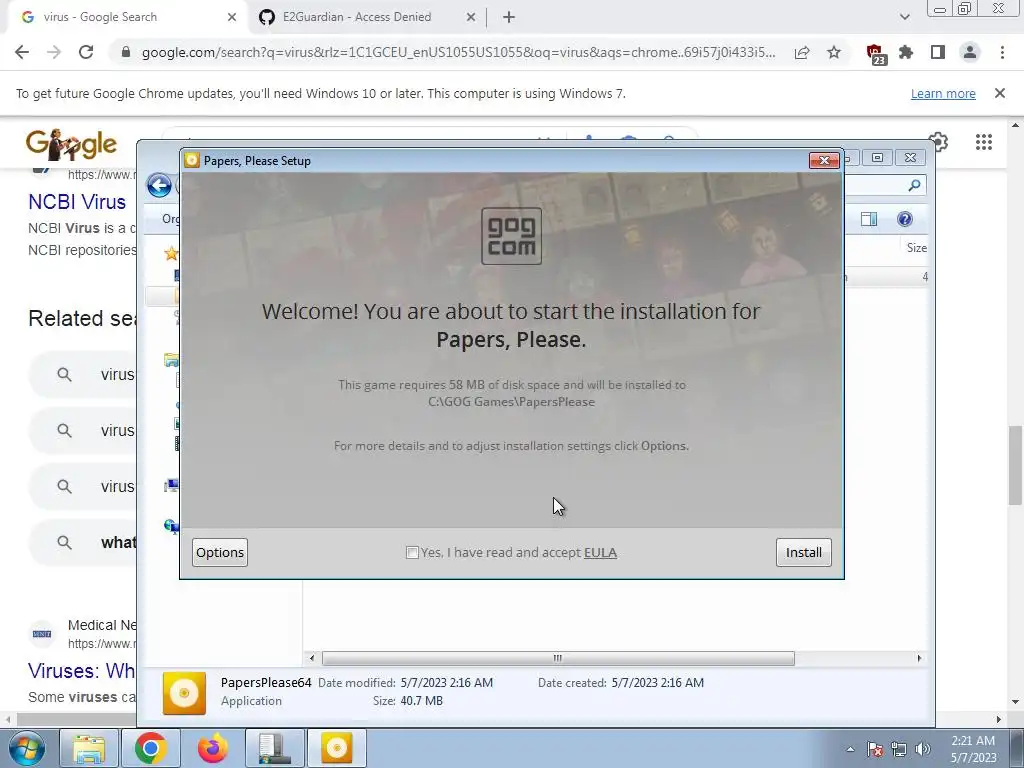Sort by the Size column header in Explorer
Image resolution: width=1024 pixels, height=768 pixels.
pyautogui.click(x=916, y=248)
